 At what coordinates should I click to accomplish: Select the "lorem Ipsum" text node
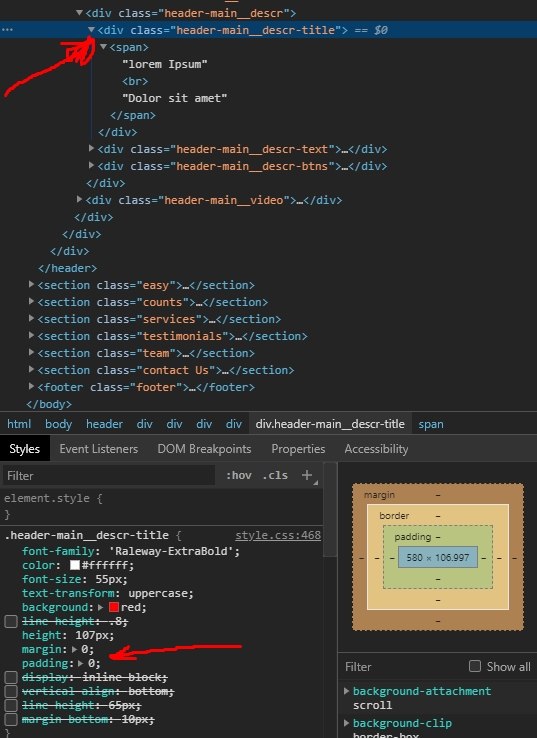point(165,64)
